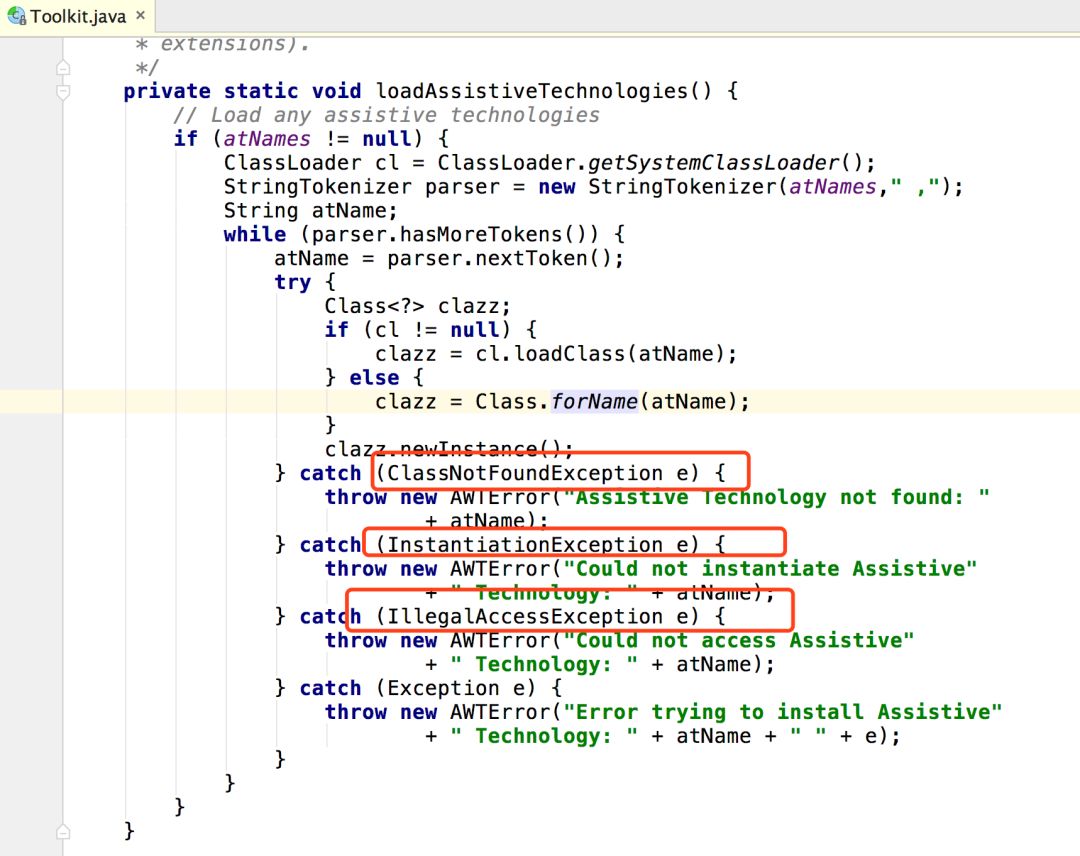Click the "private" keyword
Screen dimensions: 1080x856
[x=167, y=91]
